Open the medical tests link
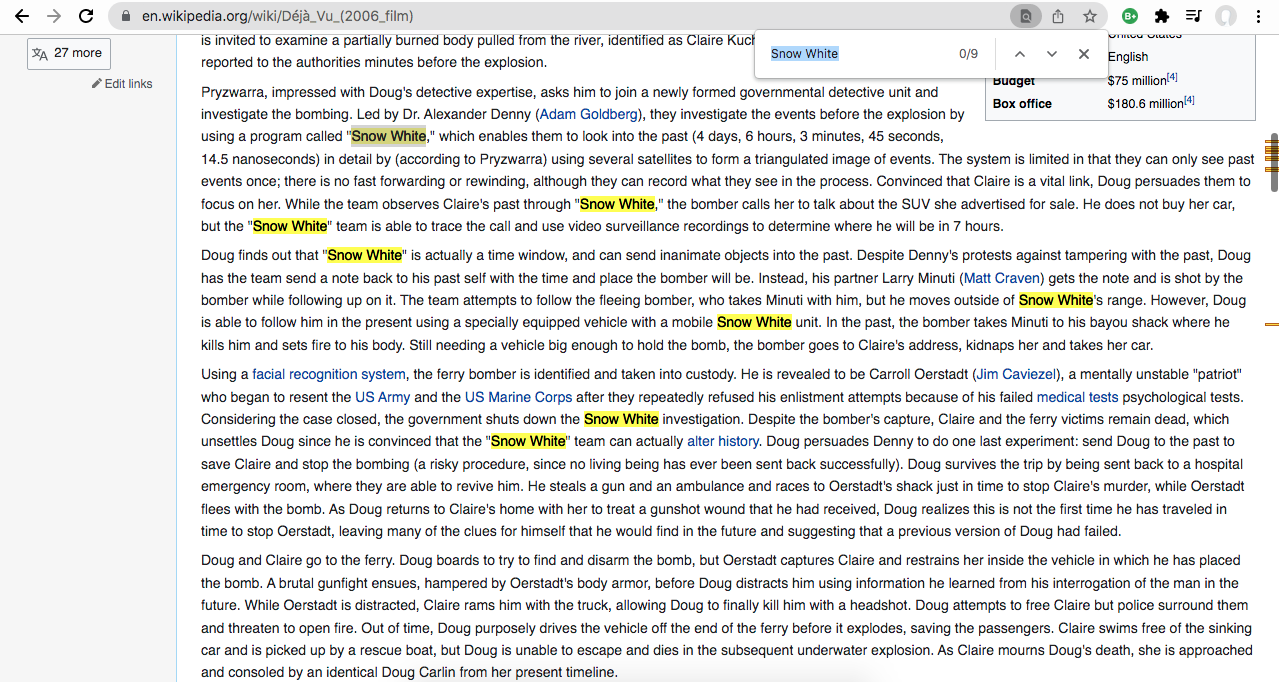The height and width of the screenshot is (682, 1279). [x=1077, y=397]
